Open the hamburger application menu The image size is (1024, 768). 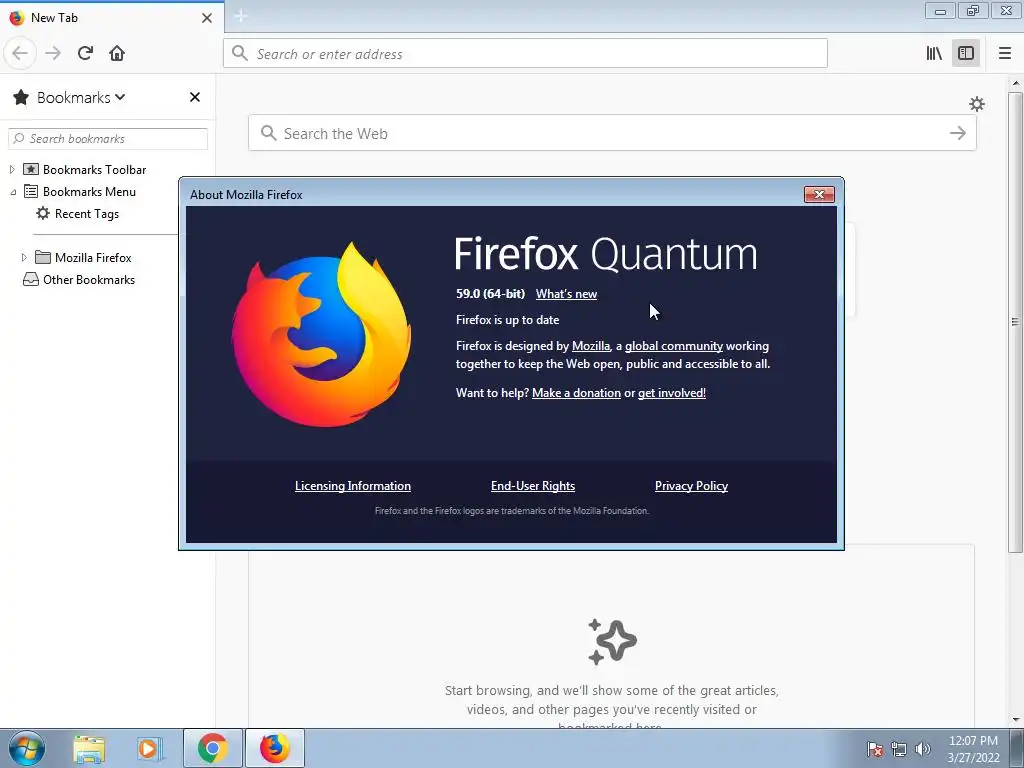coord(1005,54)
